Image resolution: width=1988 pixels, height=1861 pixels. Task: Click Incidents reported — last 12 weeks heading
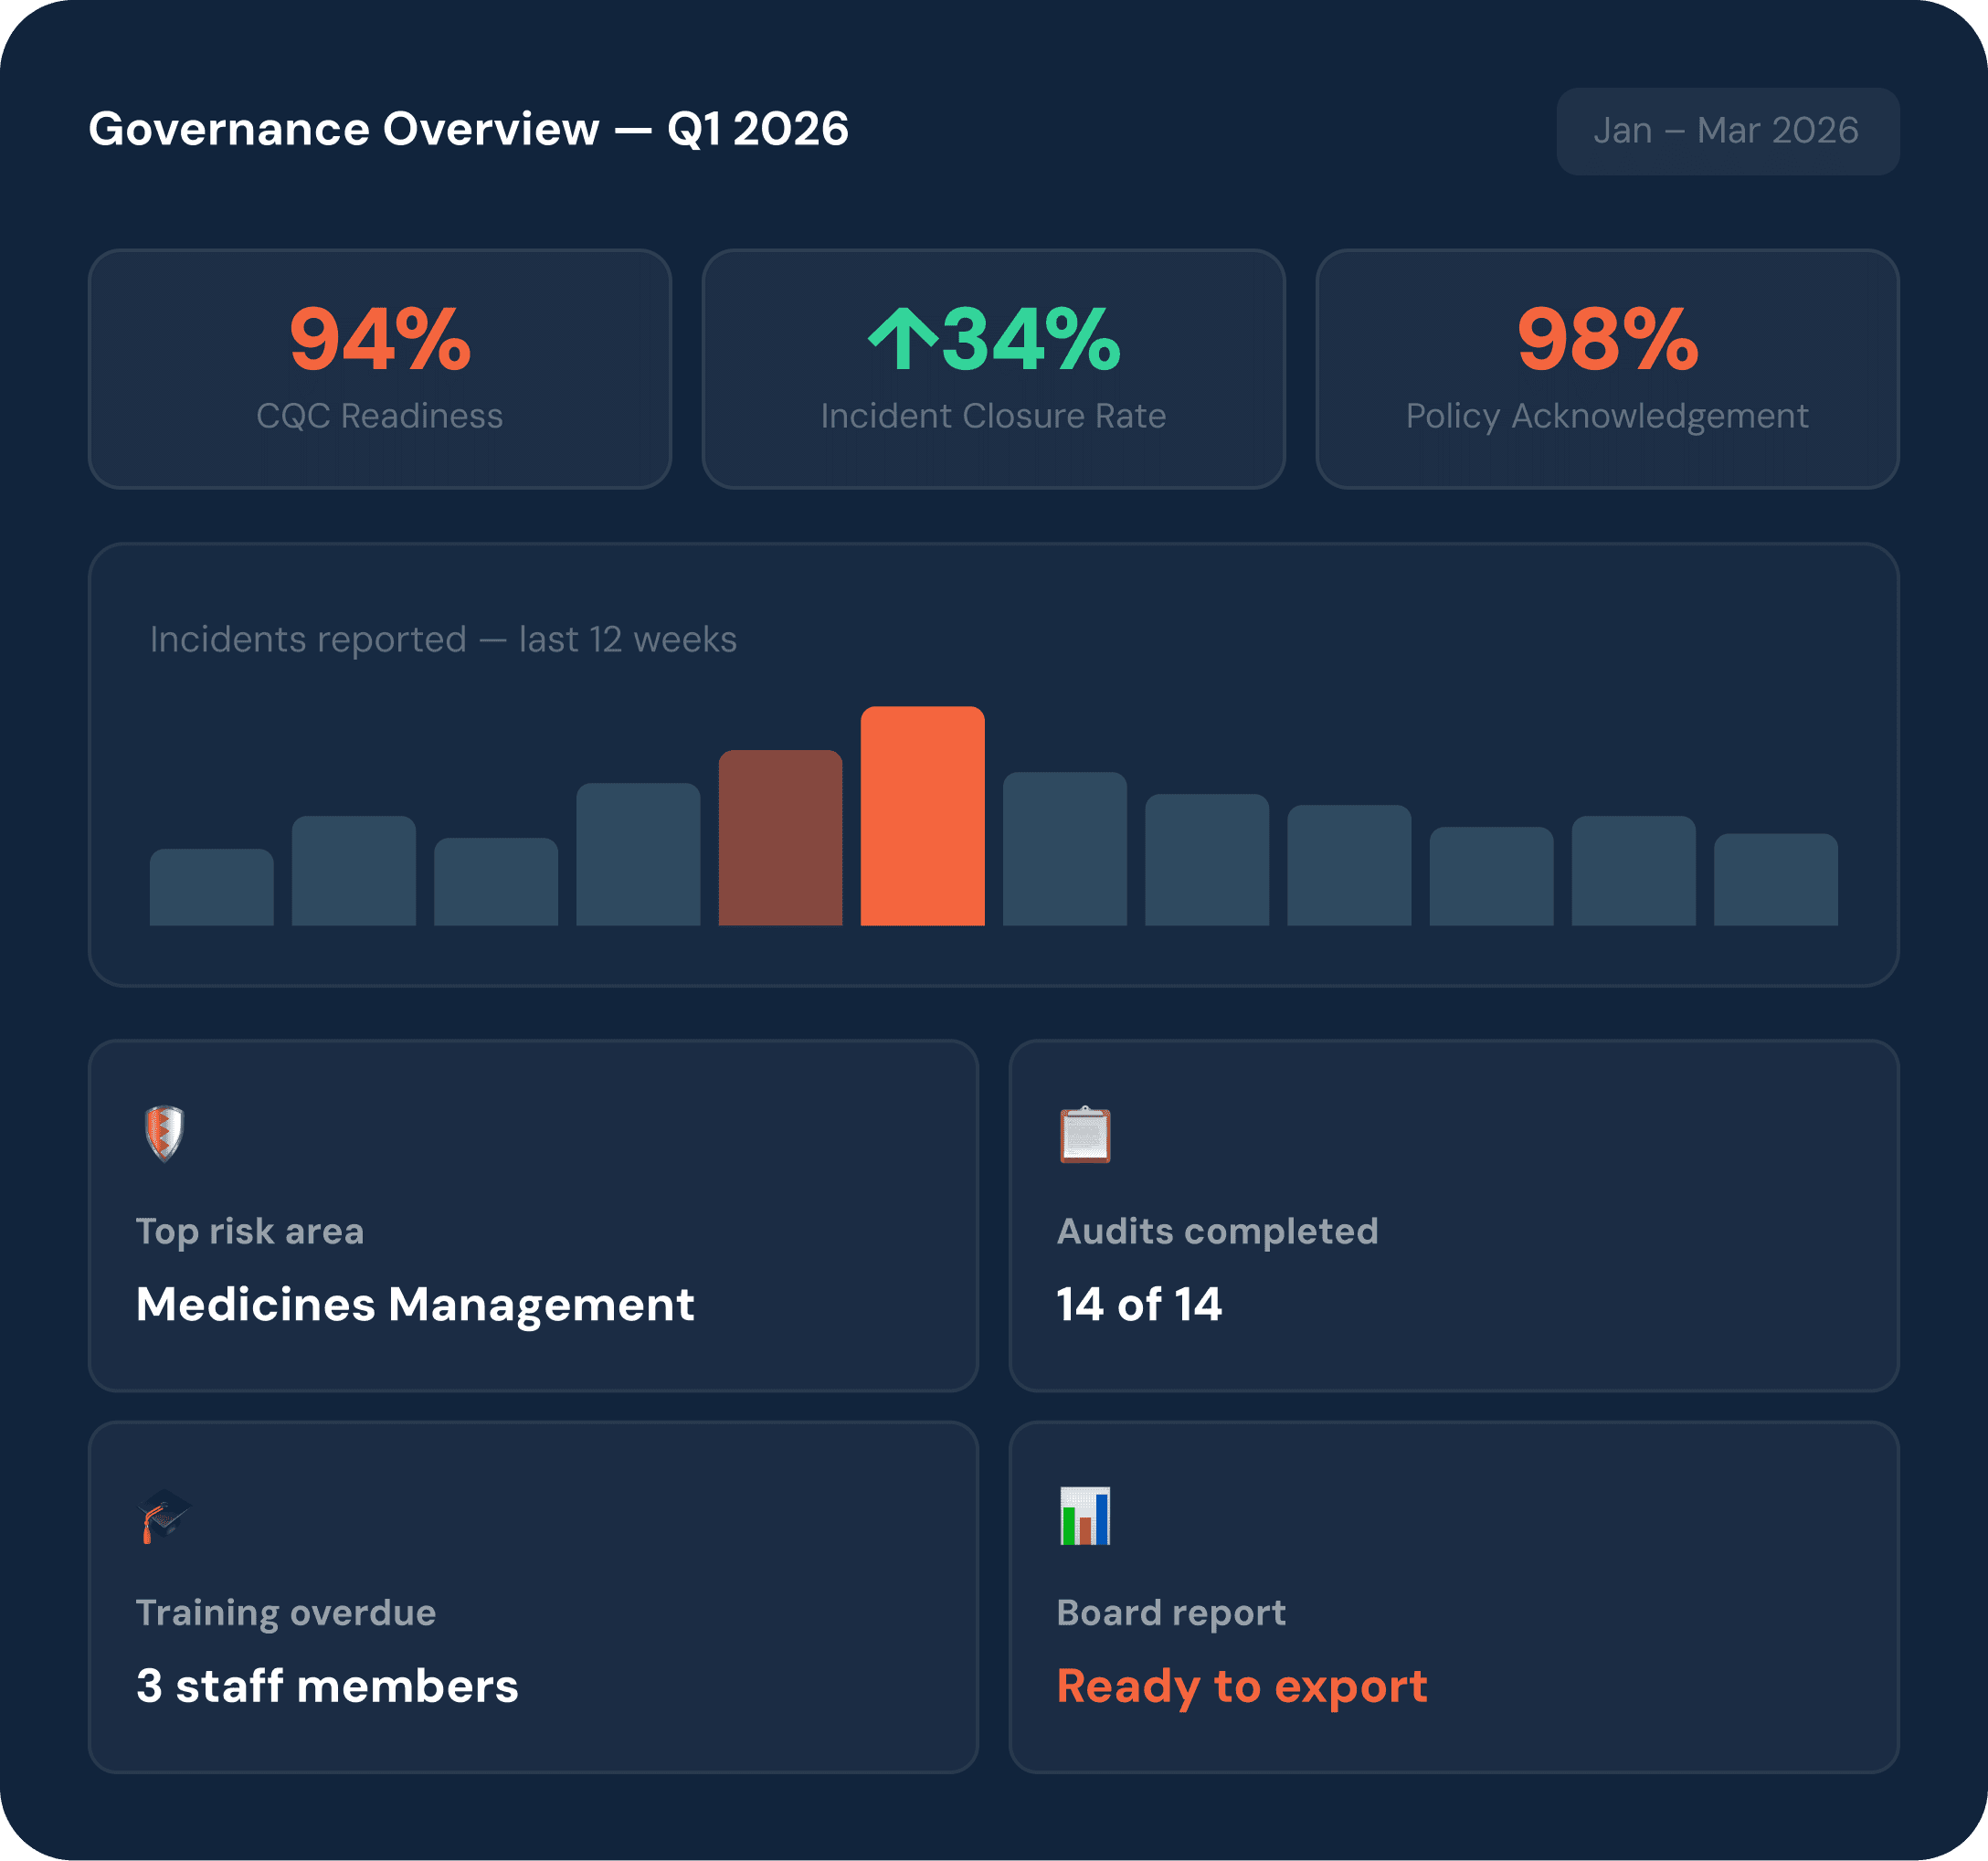click(443, 639)
